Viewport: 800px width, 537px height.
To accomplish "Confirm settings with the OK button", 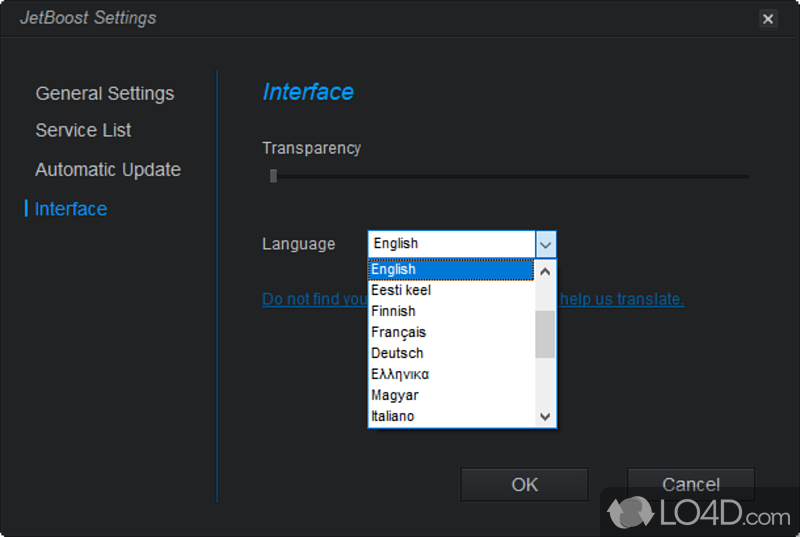I will pos(524,485).
